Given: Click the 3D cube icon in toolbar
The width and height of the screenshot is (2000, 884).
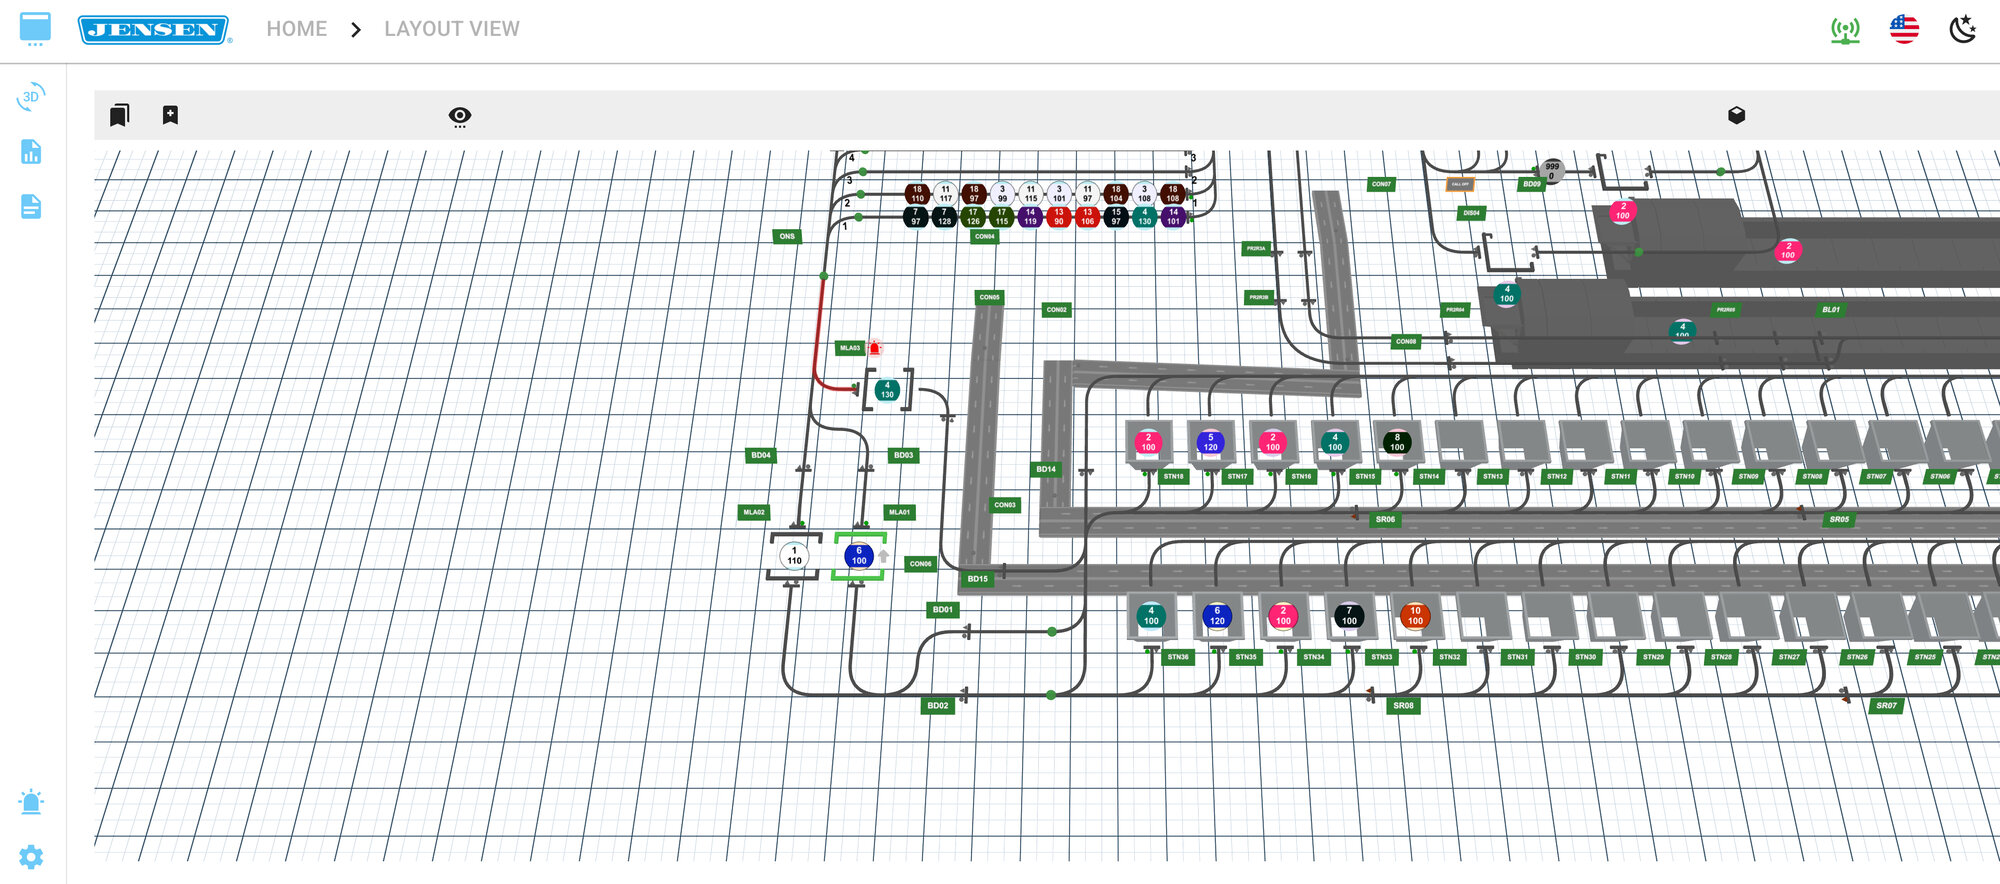Looking at the screenshot, I should click(1736, 116).
